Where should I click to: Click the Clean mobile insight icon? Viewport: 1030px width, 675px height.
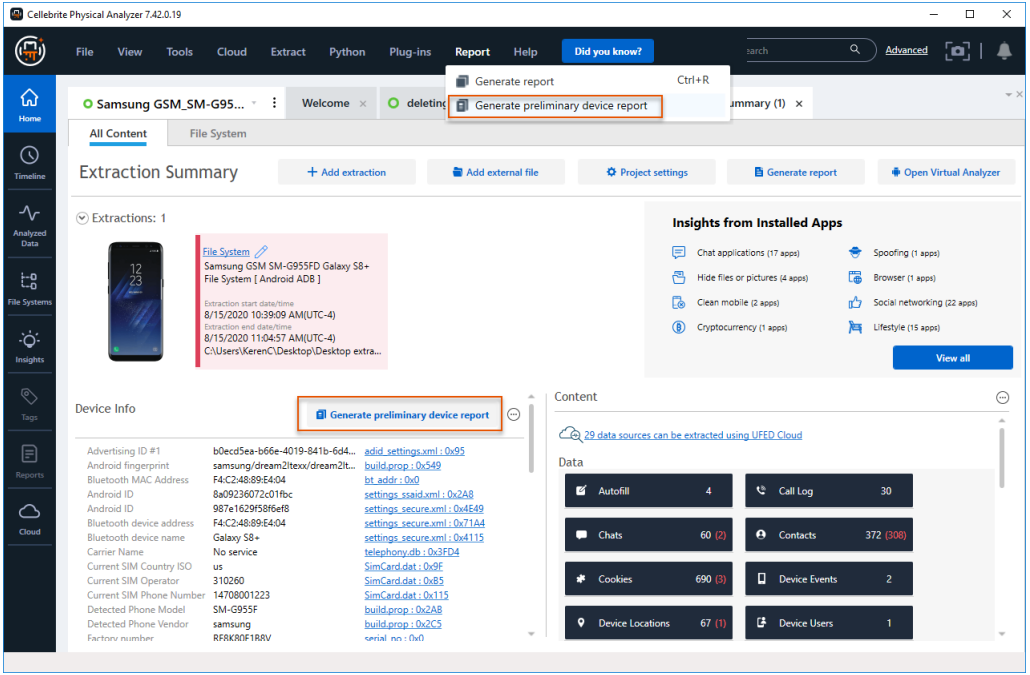pos(679,303)
